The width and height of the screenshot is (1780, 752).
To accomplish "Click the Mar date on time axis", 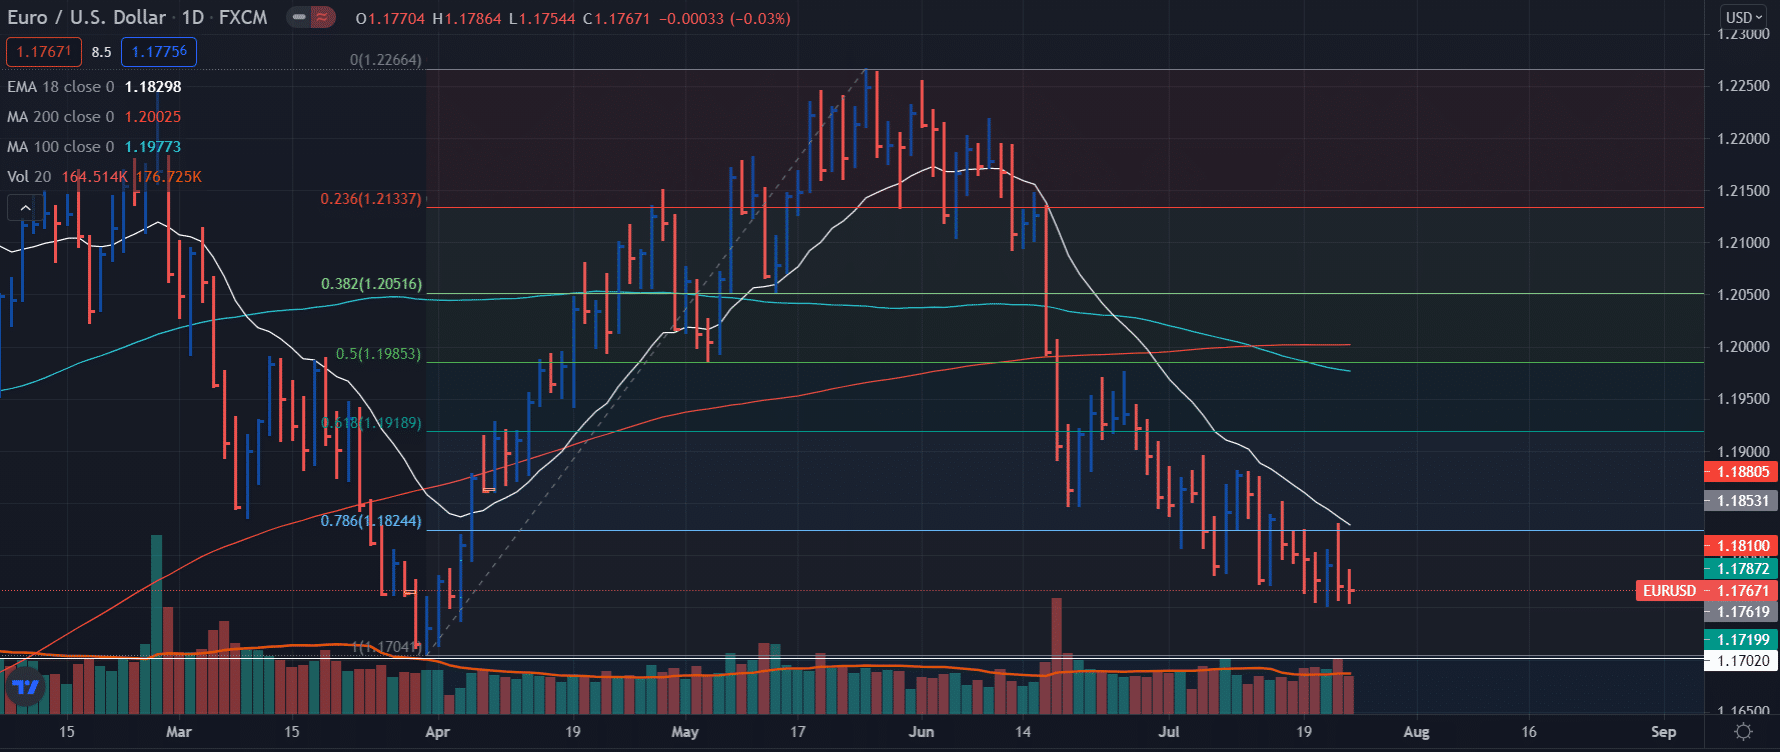I will click(178, 732).
